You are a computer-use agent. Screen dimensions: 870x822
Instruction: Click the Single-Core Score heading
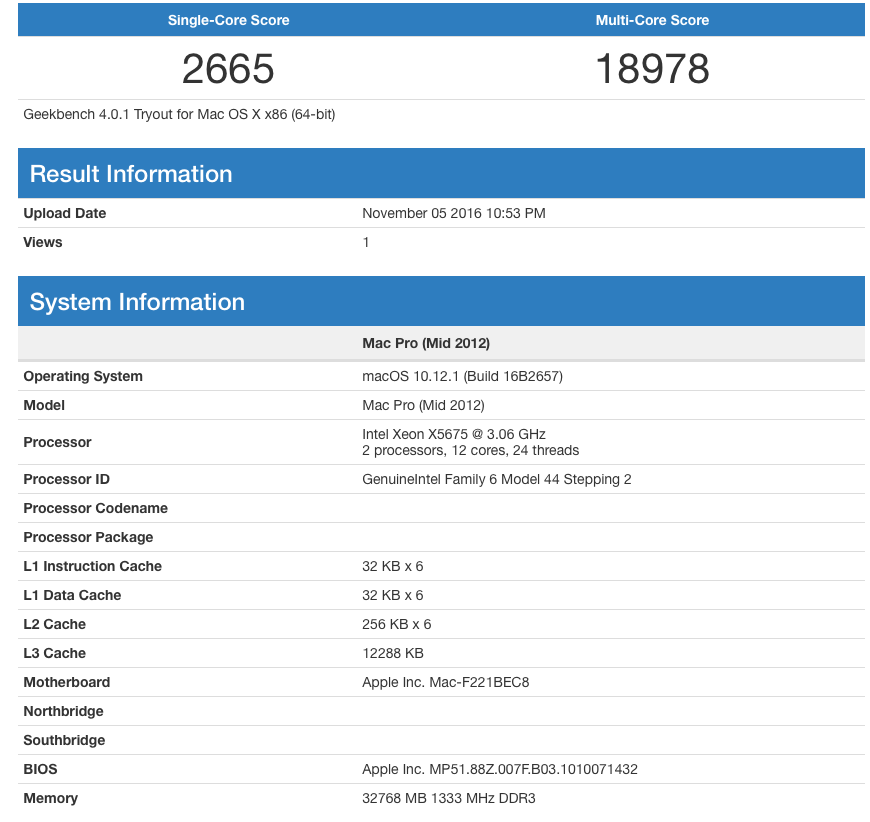pos(228,20)
